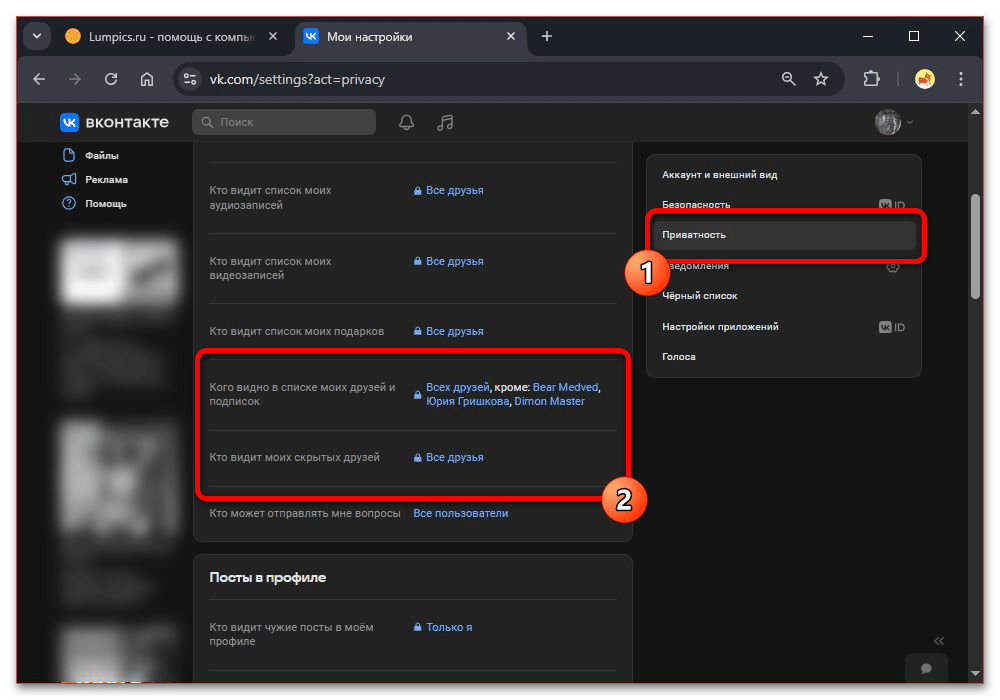Open the Chrome profile avatar

(925, 79)
